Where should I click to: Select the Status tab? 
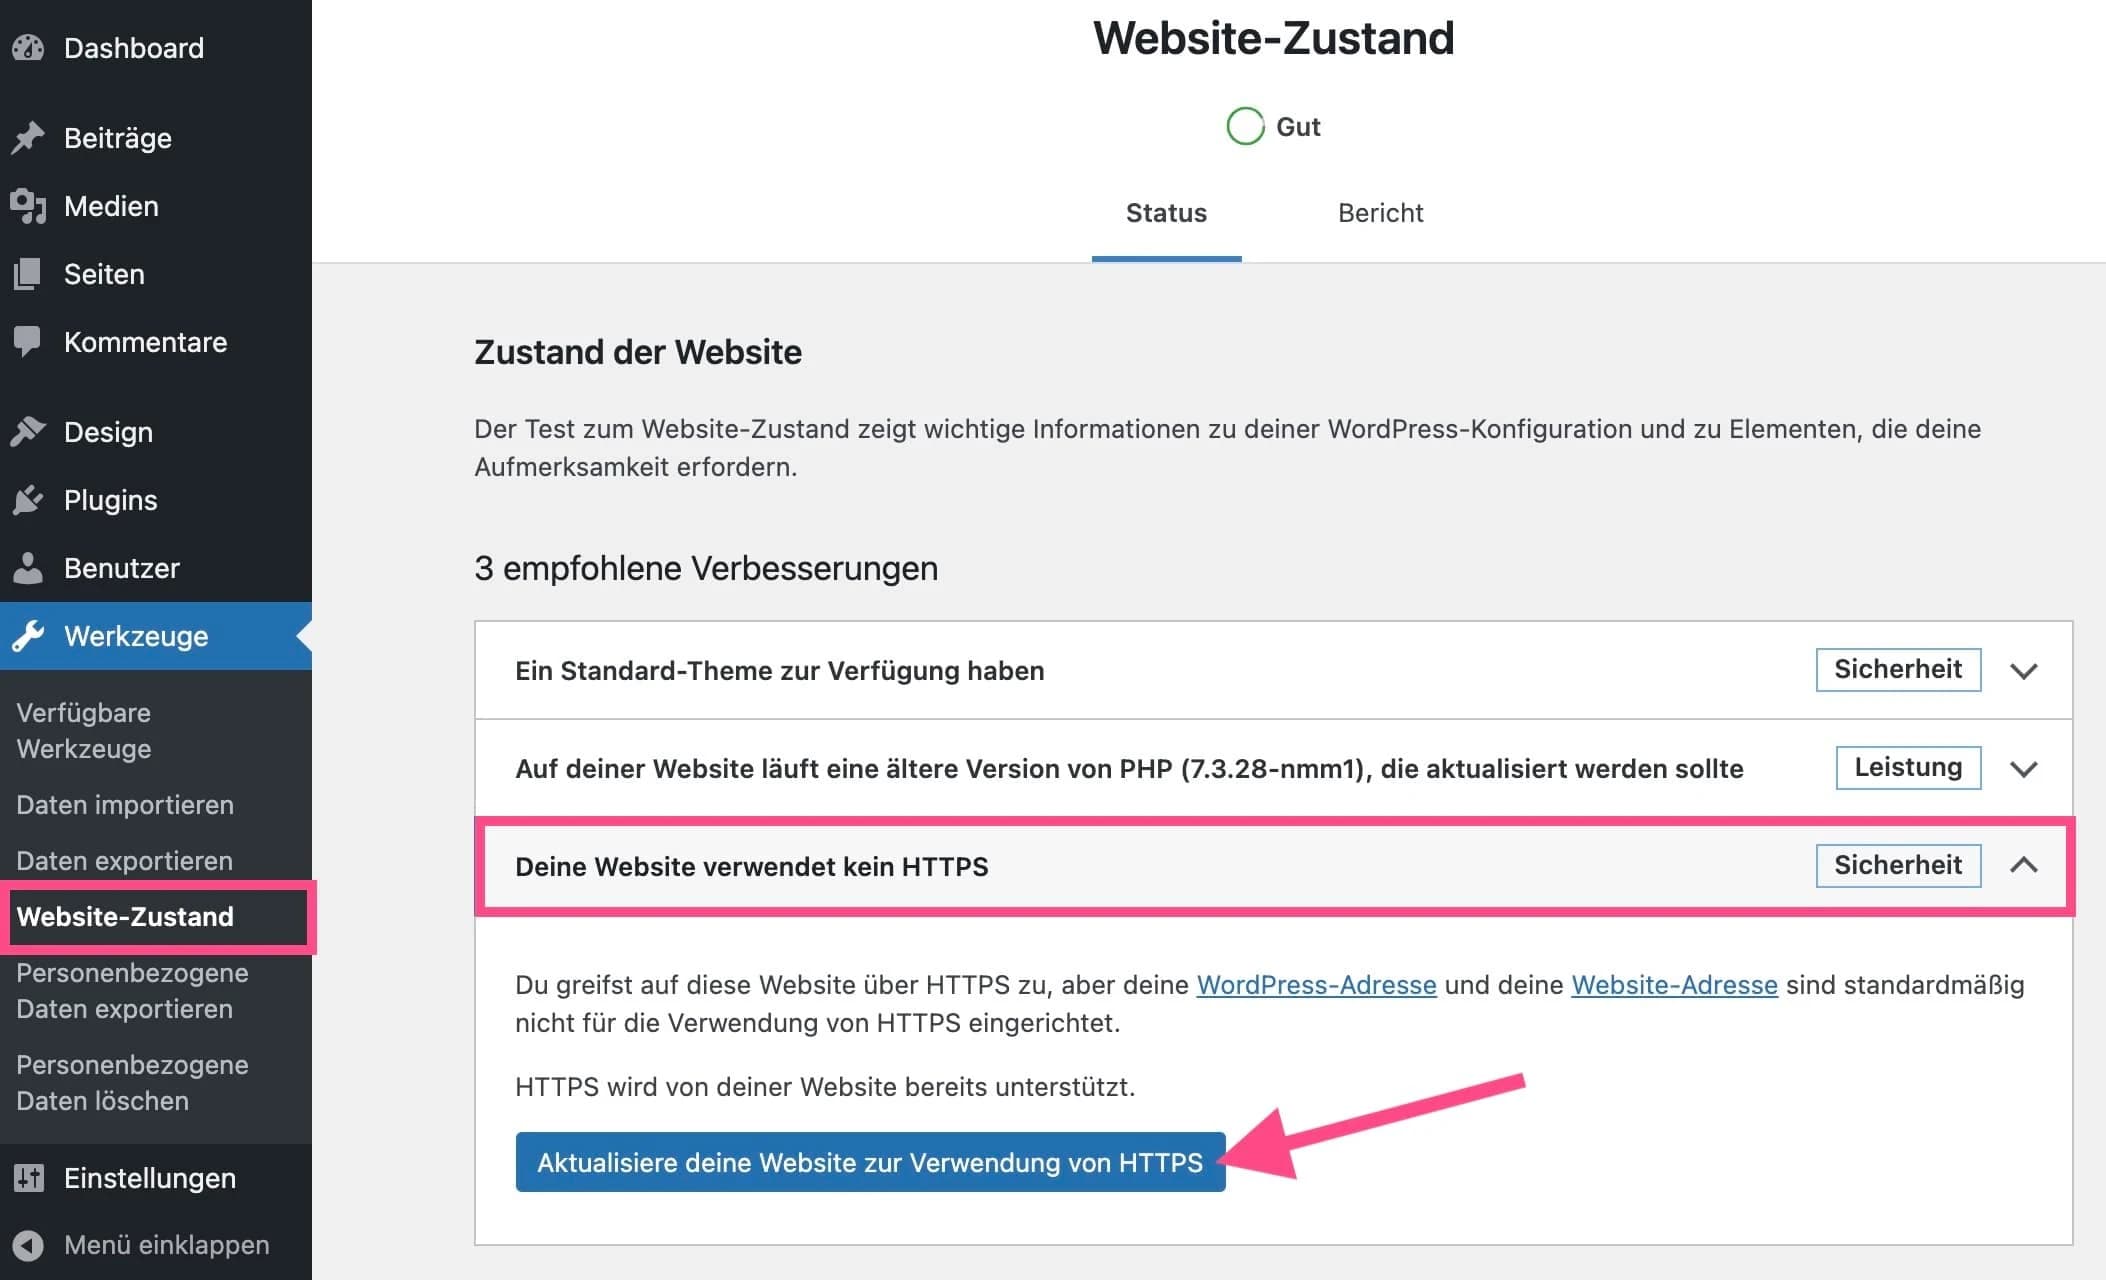point(1166,213)
